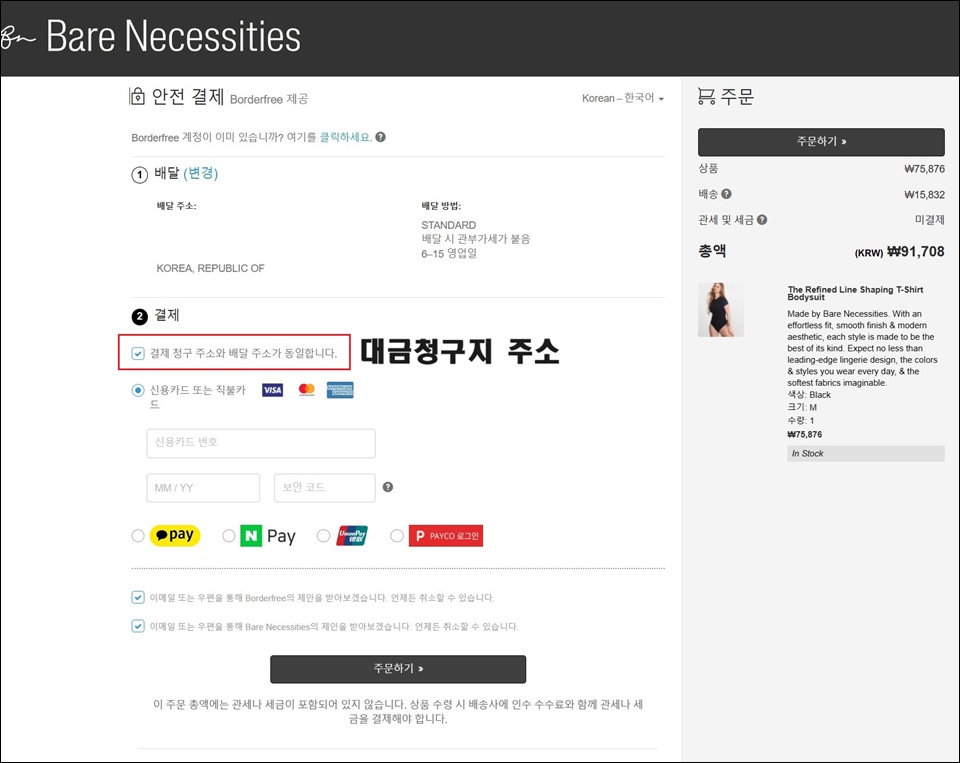Open help icon next to 관세 및 세금
The height and width of the screenshot is (763, 960).
[x=762, y=220]
